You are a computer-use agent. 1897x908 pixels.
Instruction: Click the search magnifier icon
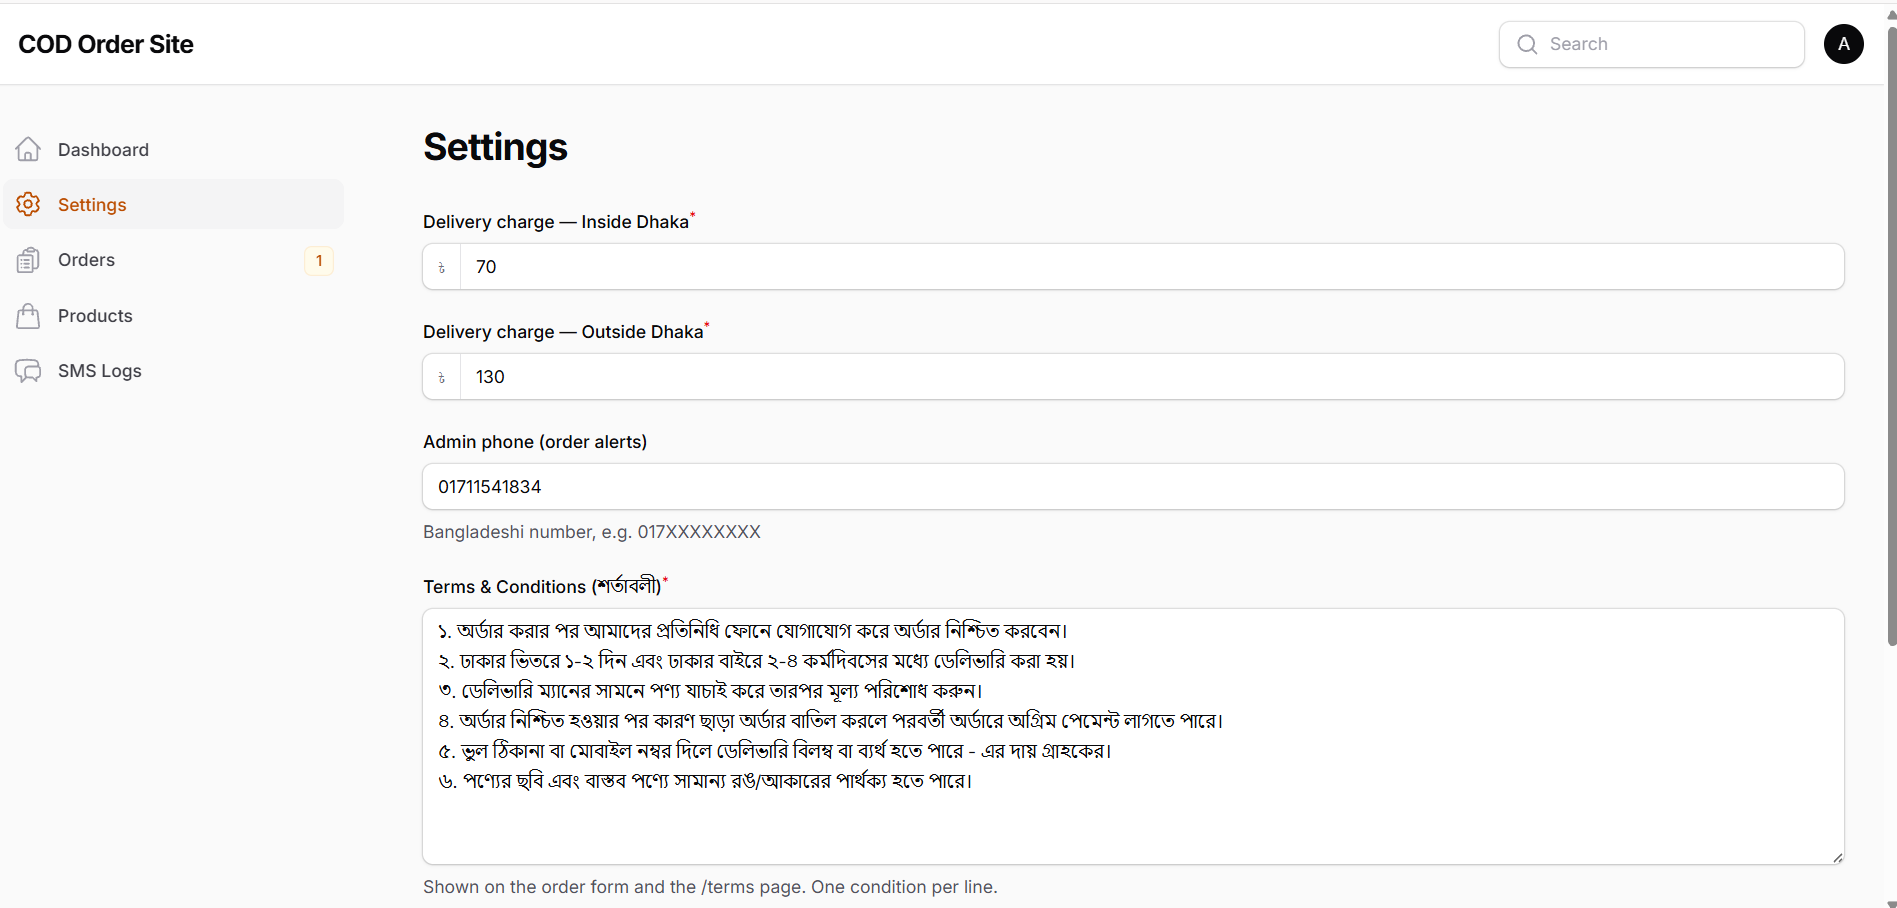tap(1527, 44)
